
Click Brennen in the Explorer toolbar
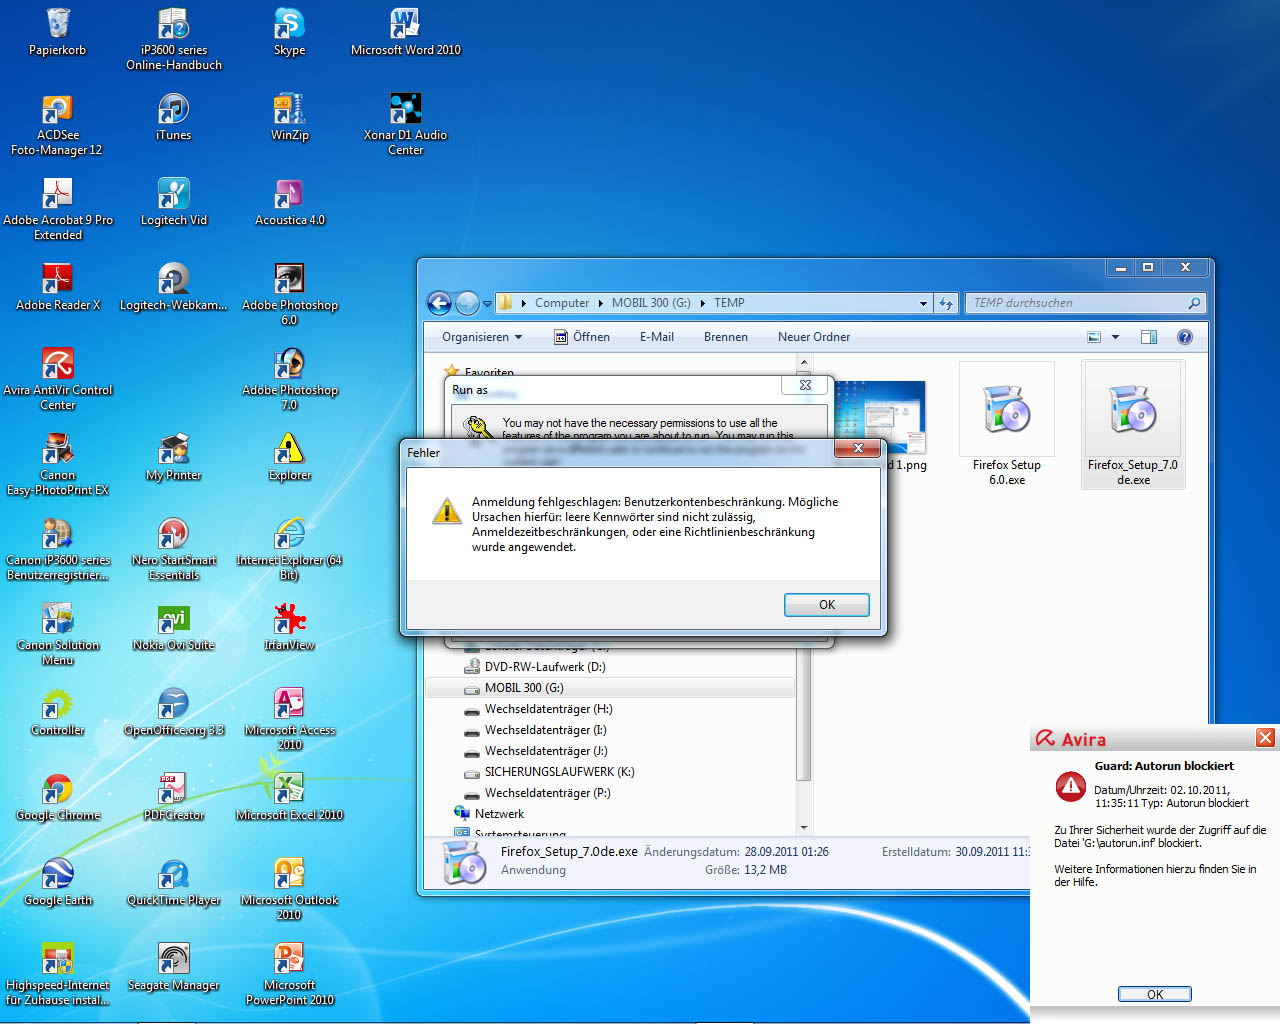coord(725,337)
